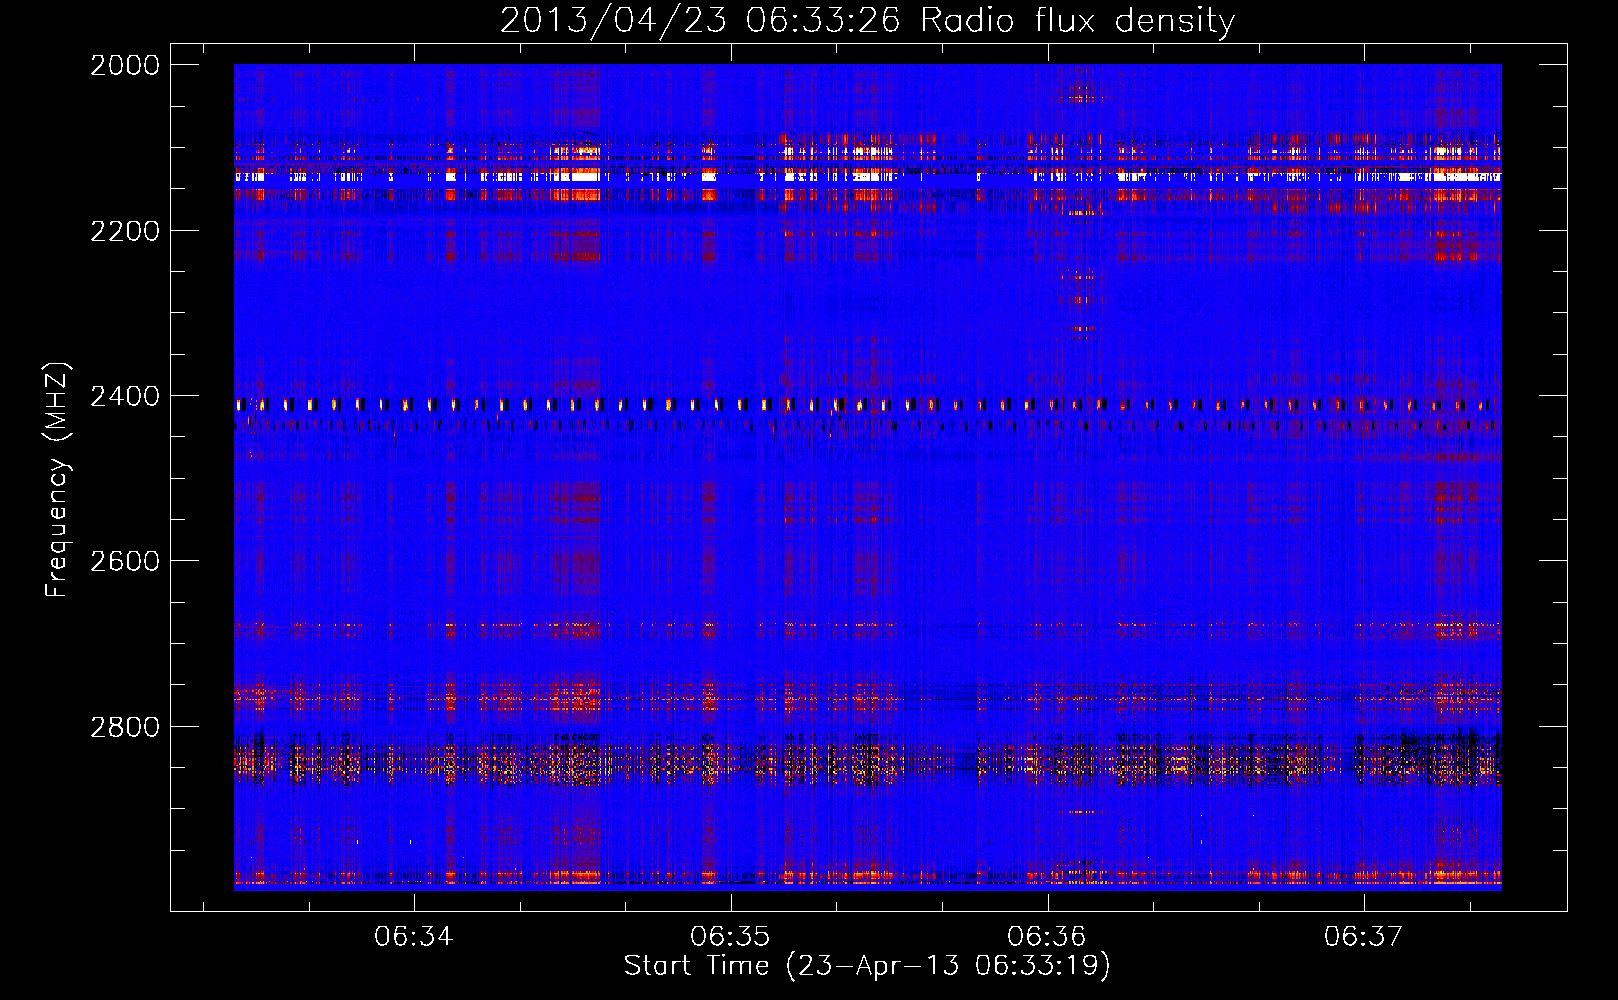The image size is (1618, 1000).
Task: Click the plot title '2013/04/23 06:33:26 Radio flux density'
Action: tap(867, 20)
